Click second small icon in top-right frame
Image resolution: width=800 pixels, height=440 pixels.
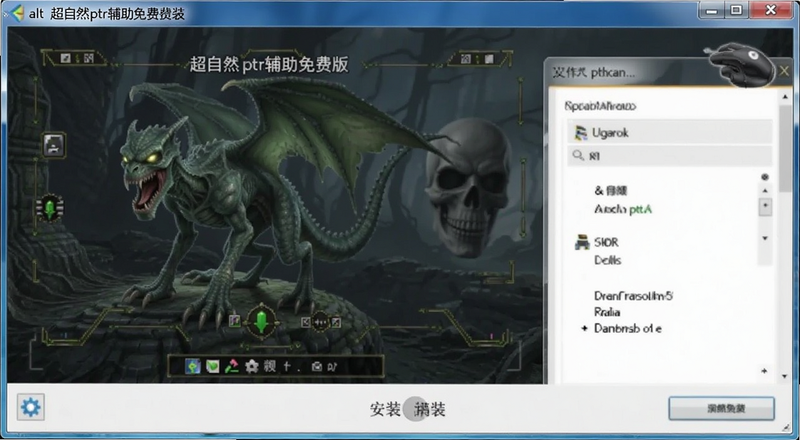pyautogui.click(x=489, y=59)
